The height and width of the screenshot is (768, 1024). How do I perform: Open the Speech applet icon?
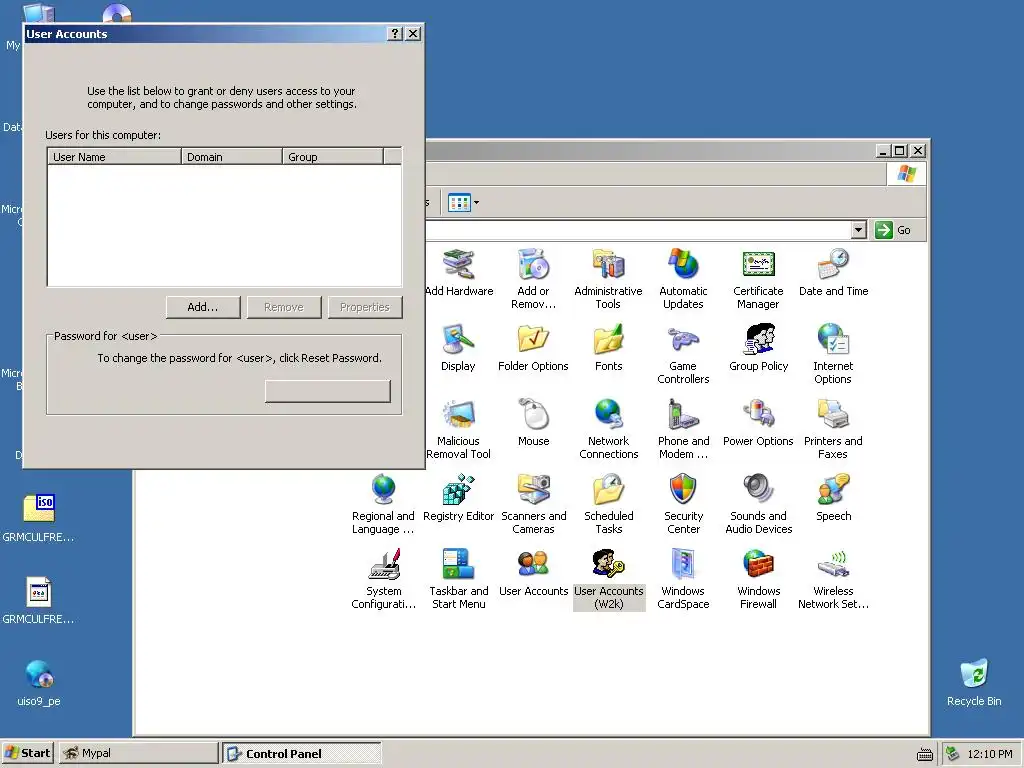tap(833, 490)
